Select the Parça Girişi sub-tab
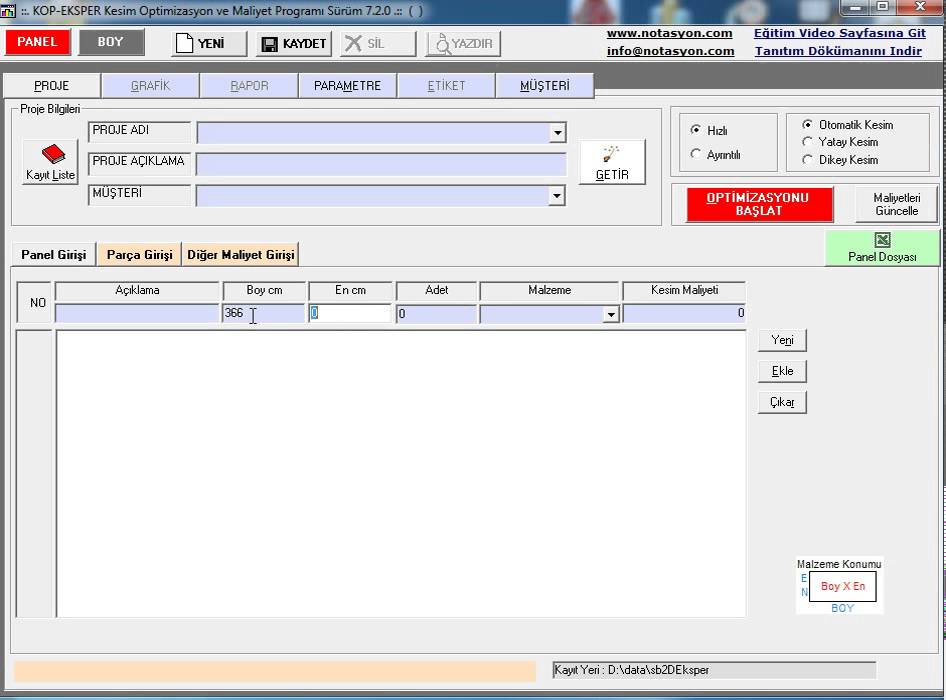This screenshot has height=700, width=946. tap(139, 255)
